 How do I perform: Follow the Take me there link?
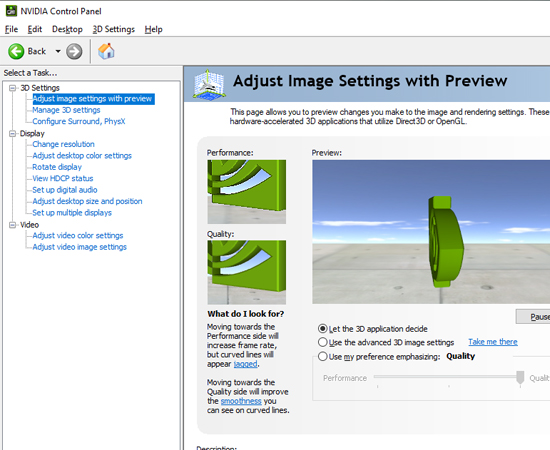click(493, 342)
